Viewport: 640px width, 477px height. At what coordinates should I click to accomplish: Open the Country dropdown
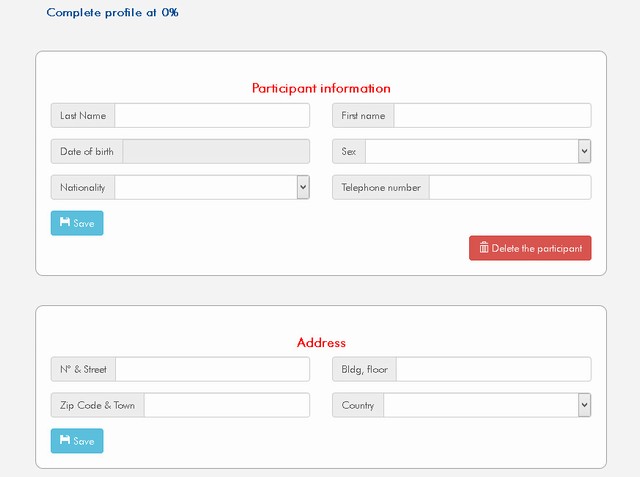[x=487, y=405]
